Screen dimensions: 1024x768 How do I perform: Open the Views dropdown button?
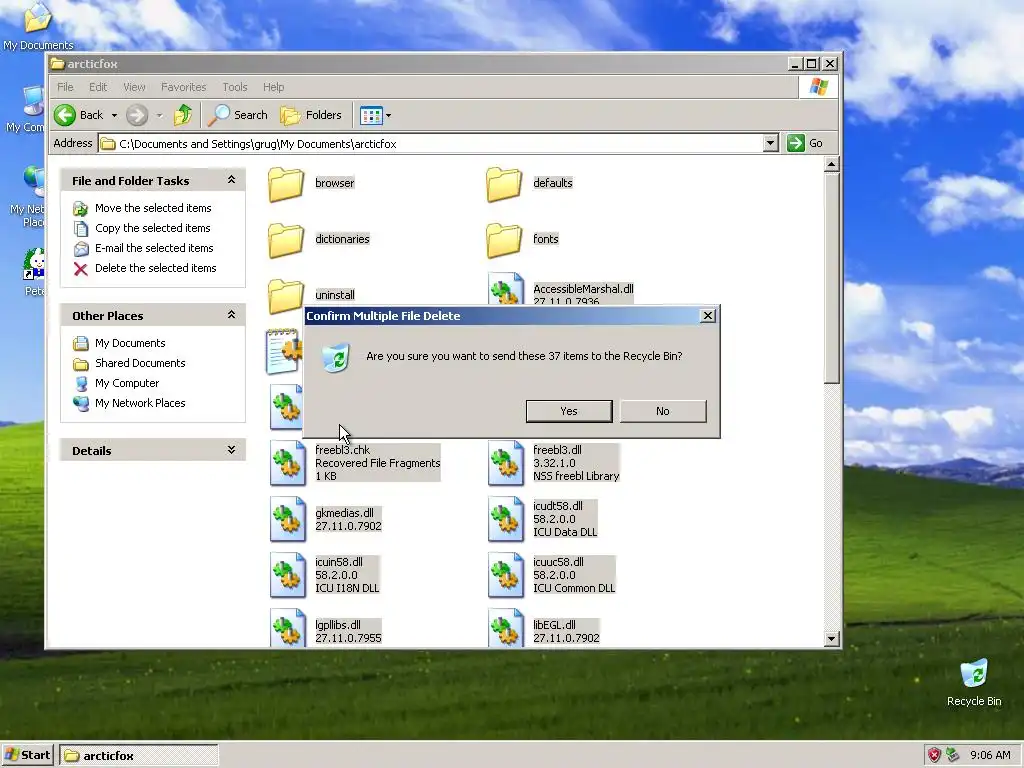(375, 116)
